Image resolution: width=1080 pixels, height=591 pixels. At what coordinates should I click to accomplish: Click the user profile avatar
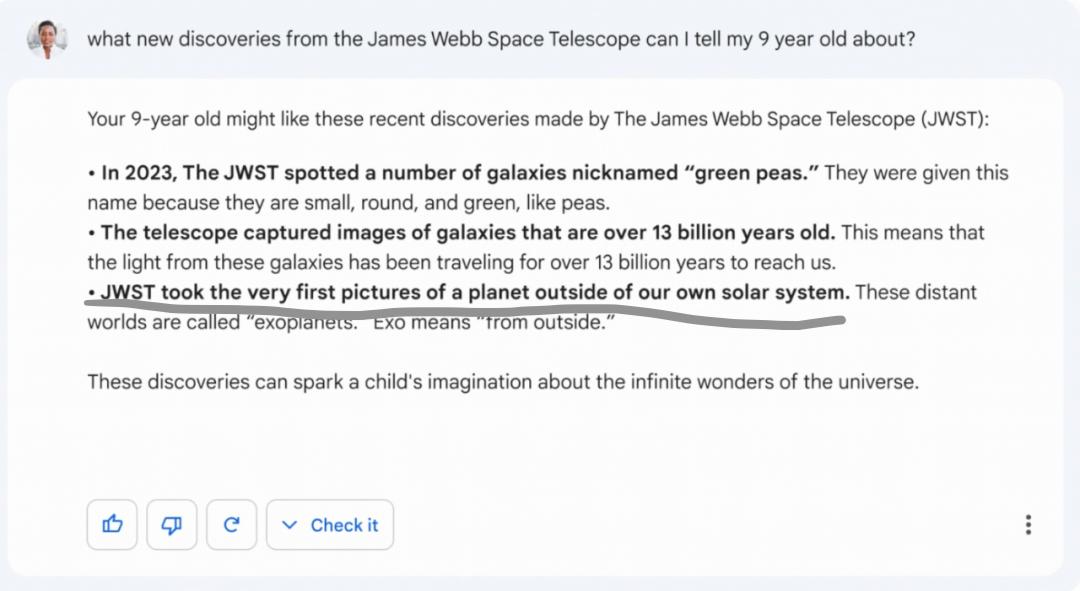(47, 39)
